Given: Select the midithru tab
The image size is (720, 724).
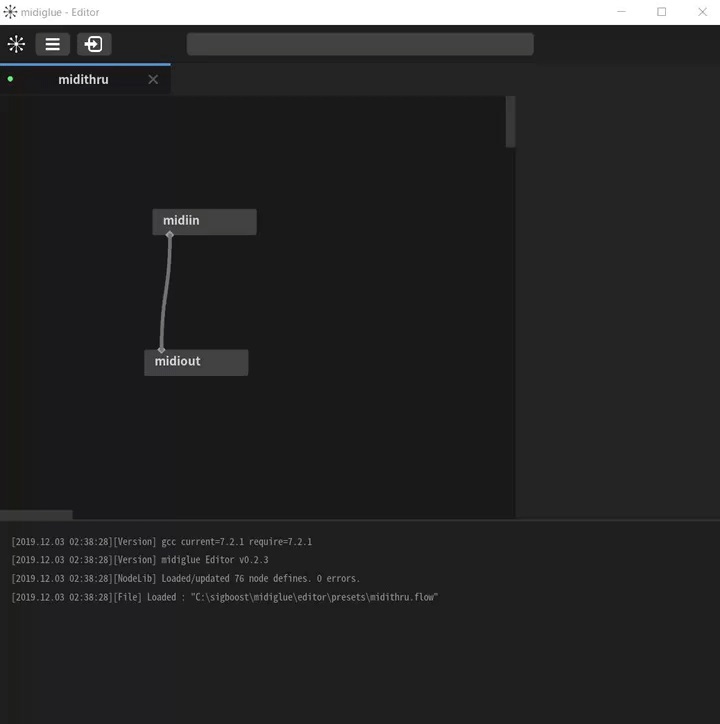Looking at the screenshot, I should coord(84,79).
